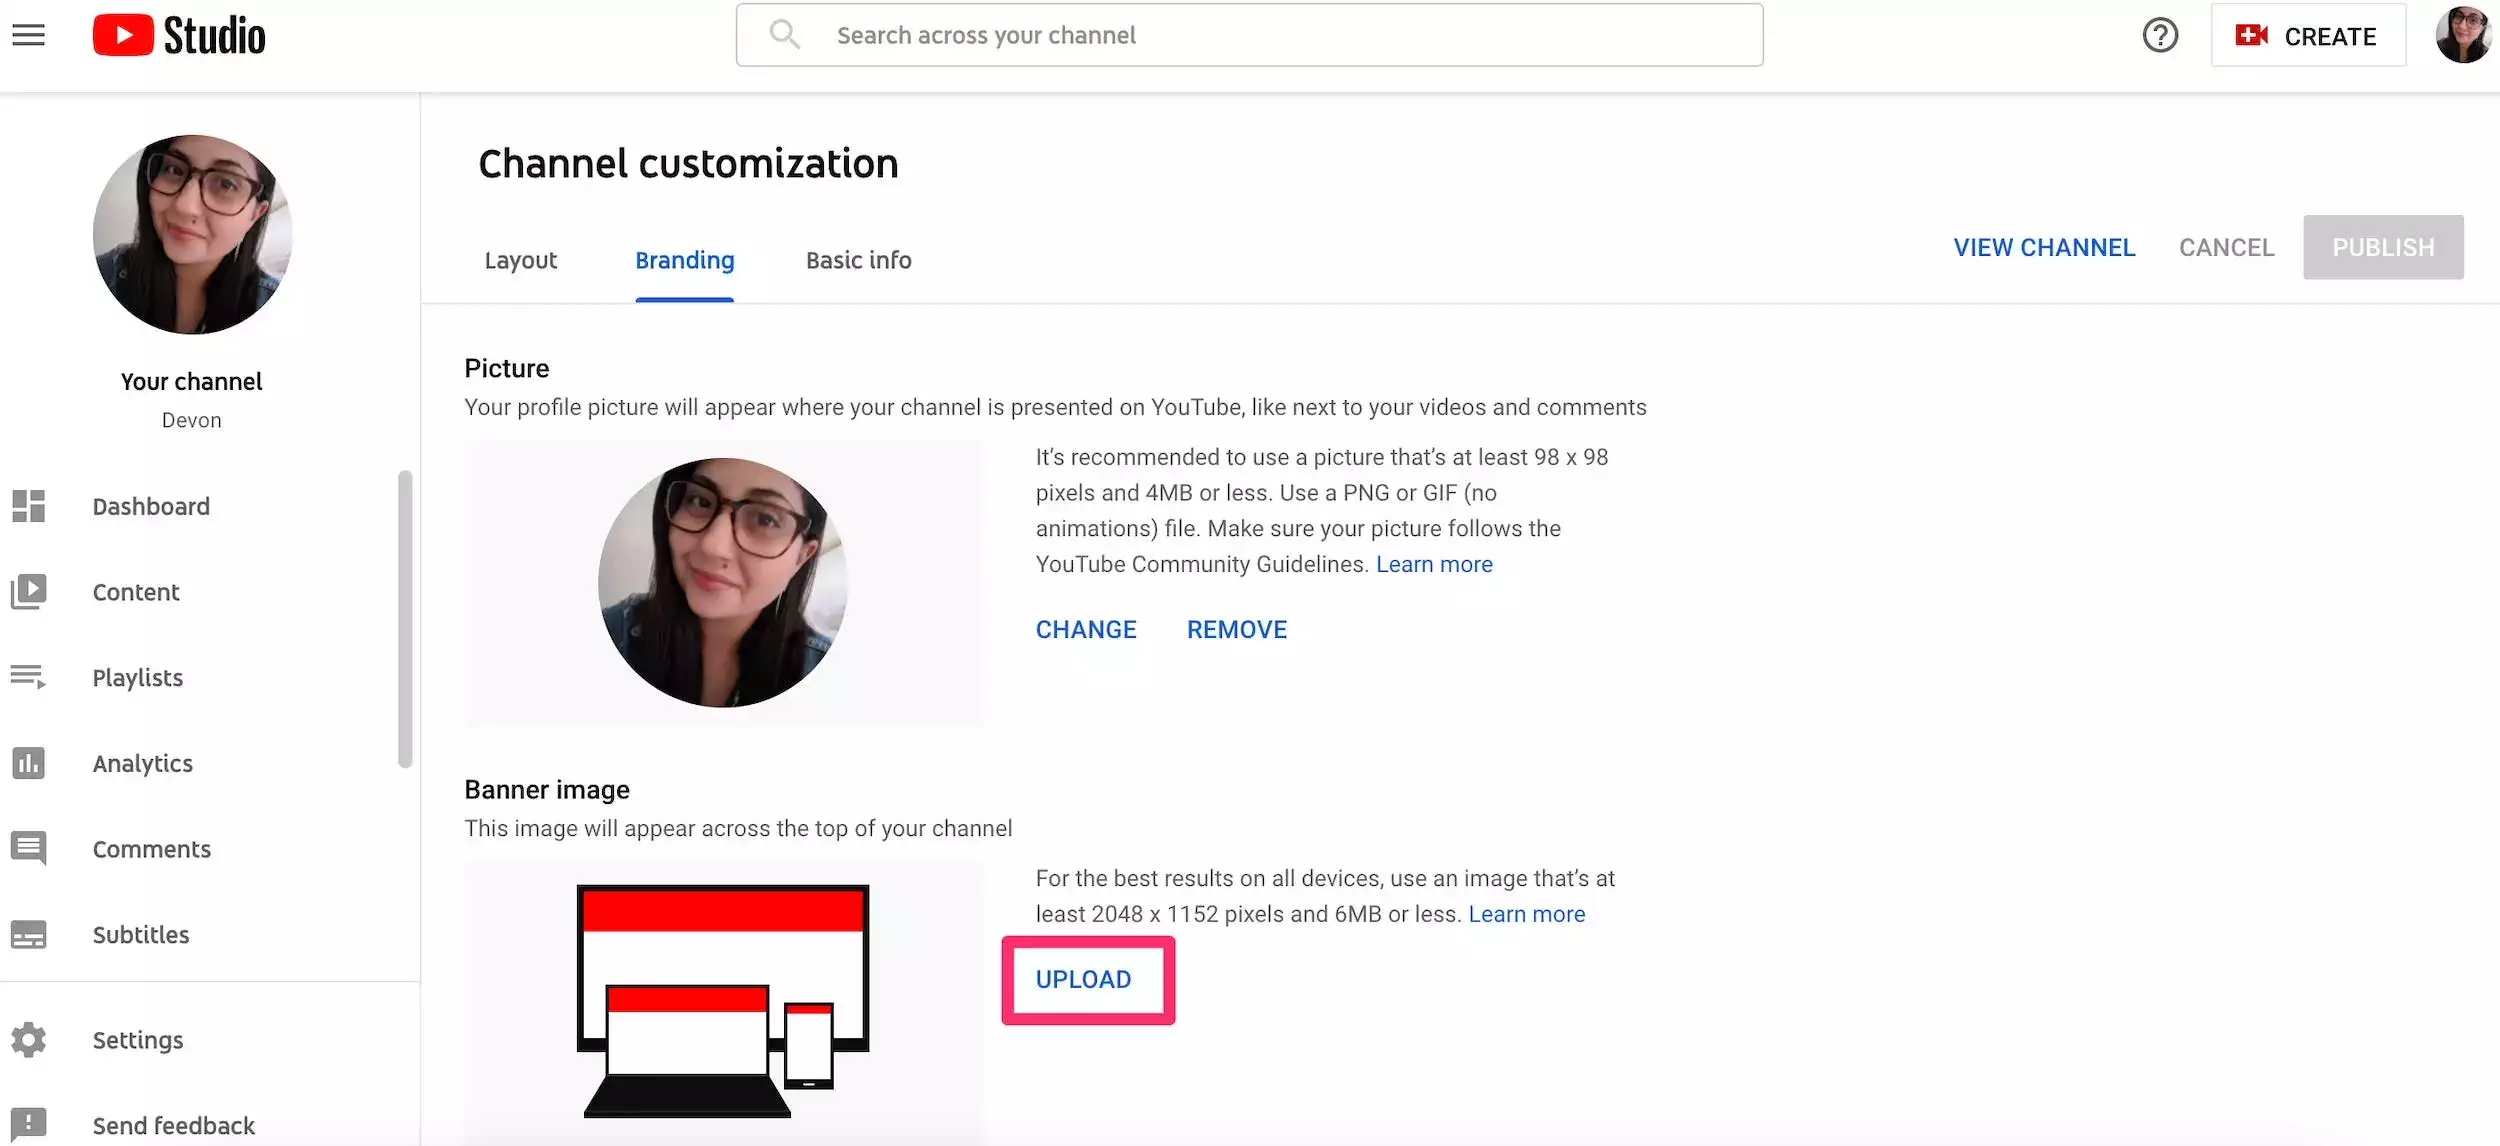Open Analytics via bar chart icon

pos(28,763)
